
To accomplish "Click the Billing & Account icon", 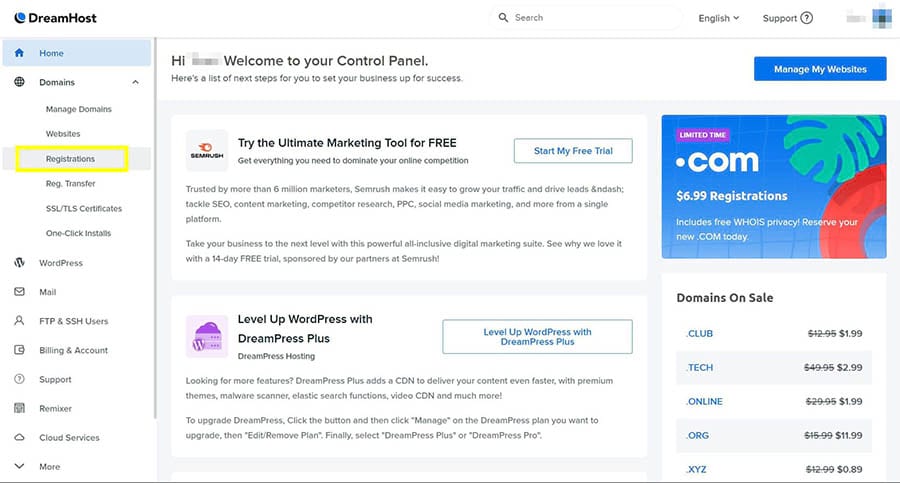I will tap(20, 350).
